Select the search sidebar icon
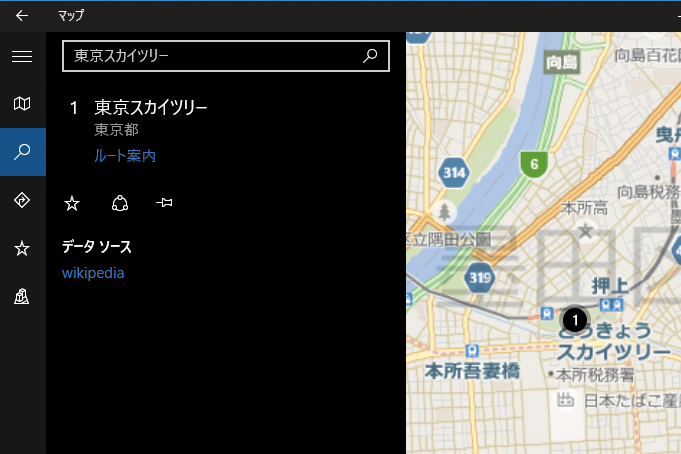This screenshot has width=681, height=454. click(22, 152)
